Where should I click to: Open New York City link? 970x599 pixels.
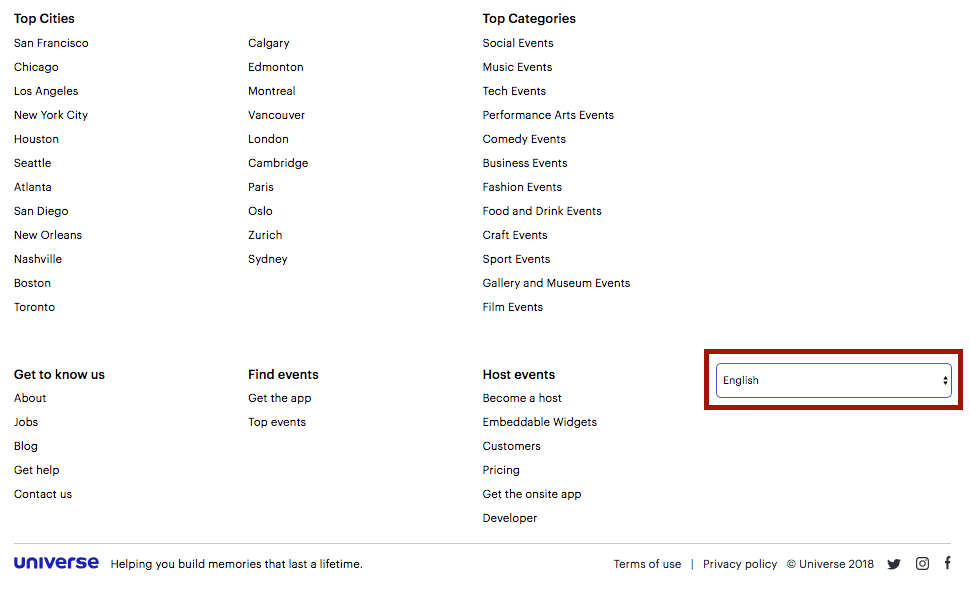[51, 115]
